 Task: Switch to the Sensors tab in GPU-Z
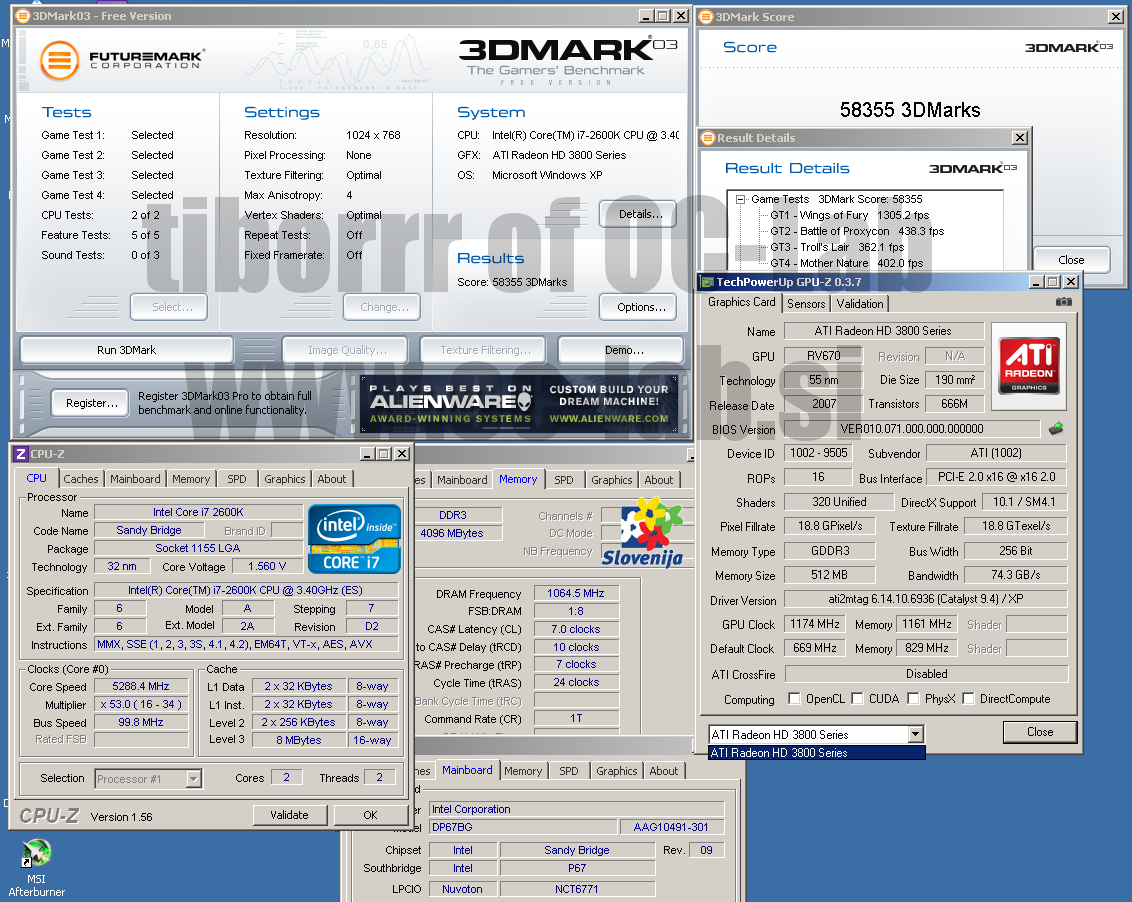tap(806, 303)
